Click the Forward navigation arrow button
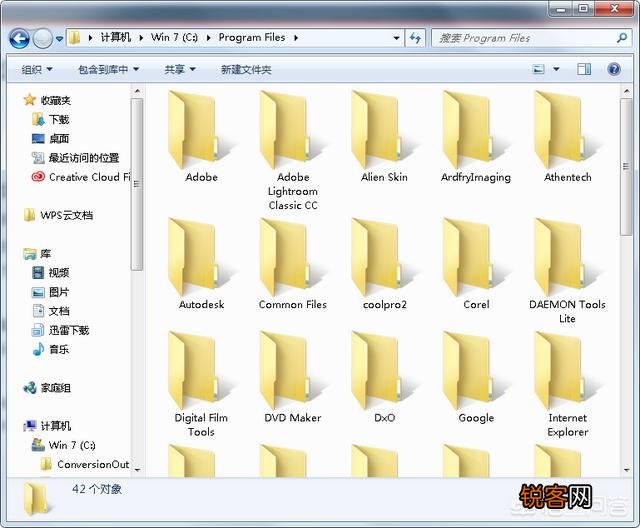The width and height of the screenshot is (640, 528). [42, 39]
